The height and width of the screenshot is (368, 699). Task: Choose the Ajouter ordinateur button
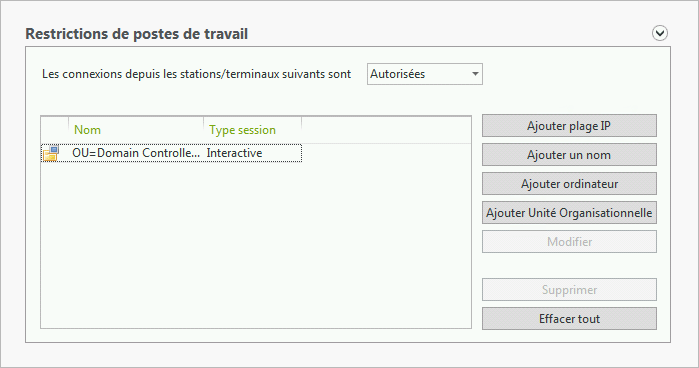pyautogui.click(x=569, y=184)
